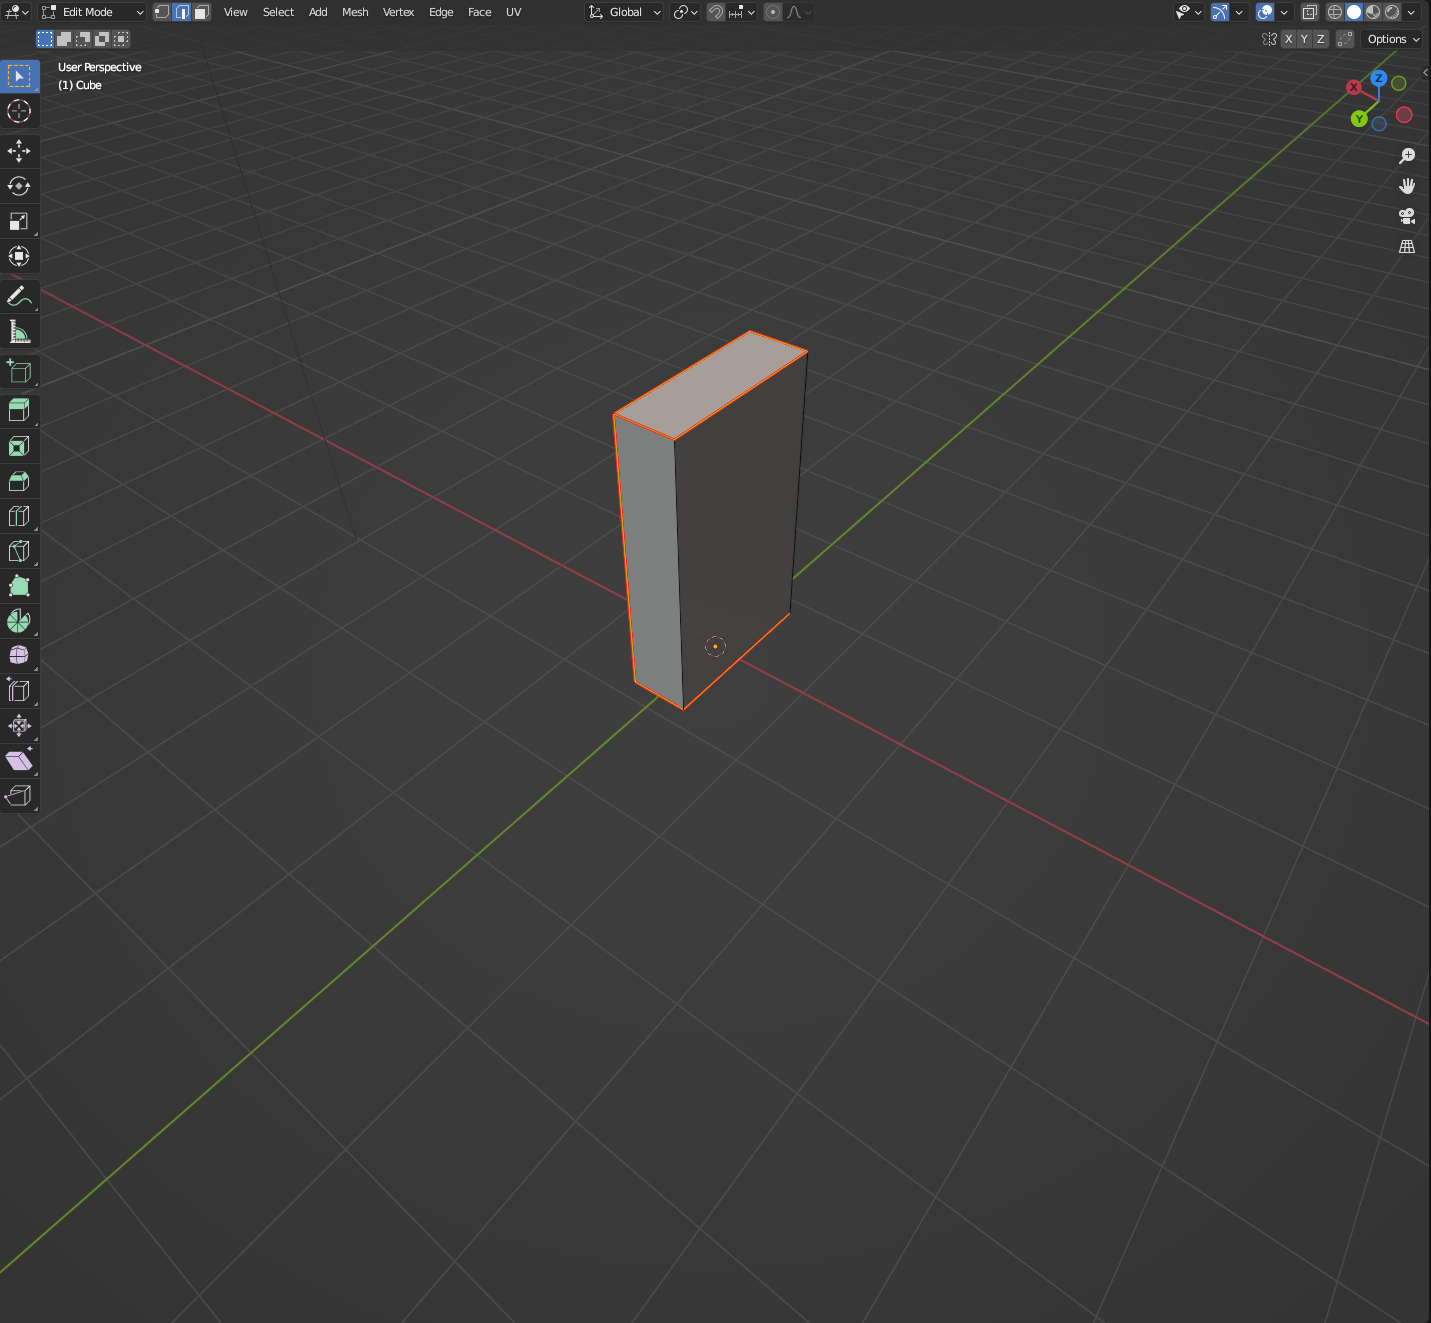Select the Rotate tool
The image size is (1431, 1323).
point(19,186)
